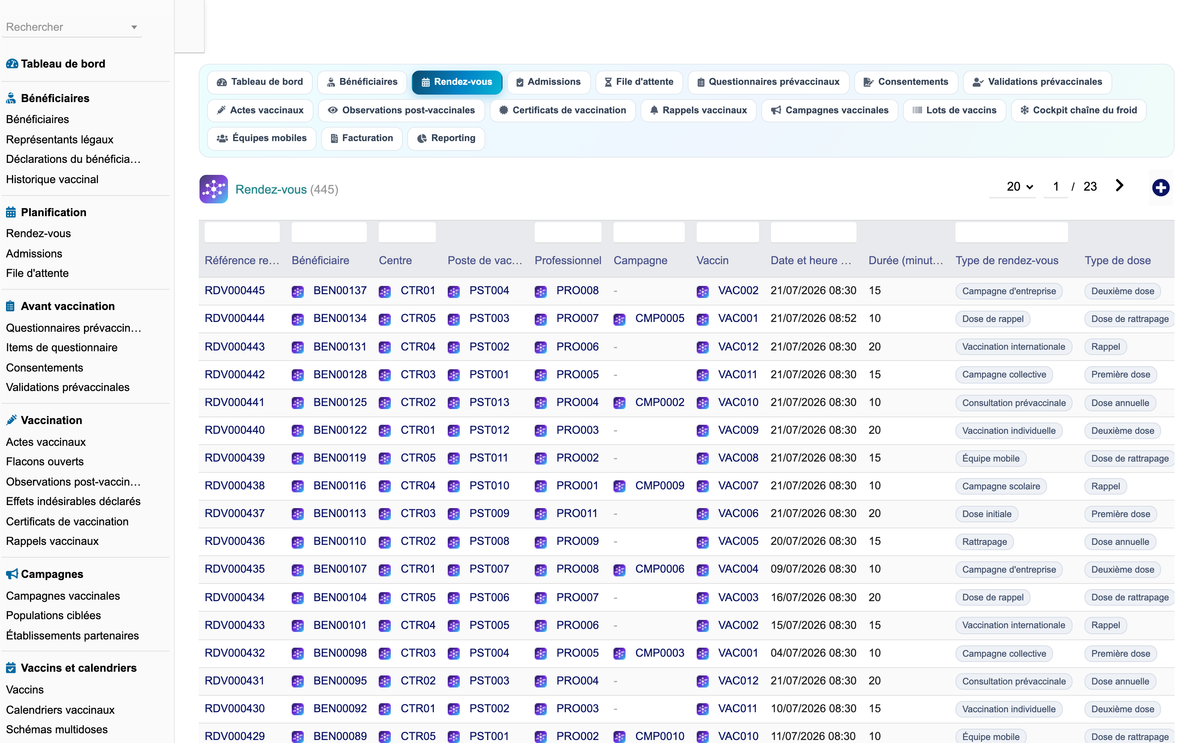Click the beneficiary icon beside BEN00137
This screenshot has height=743, width=1200.
coord(297,291)
